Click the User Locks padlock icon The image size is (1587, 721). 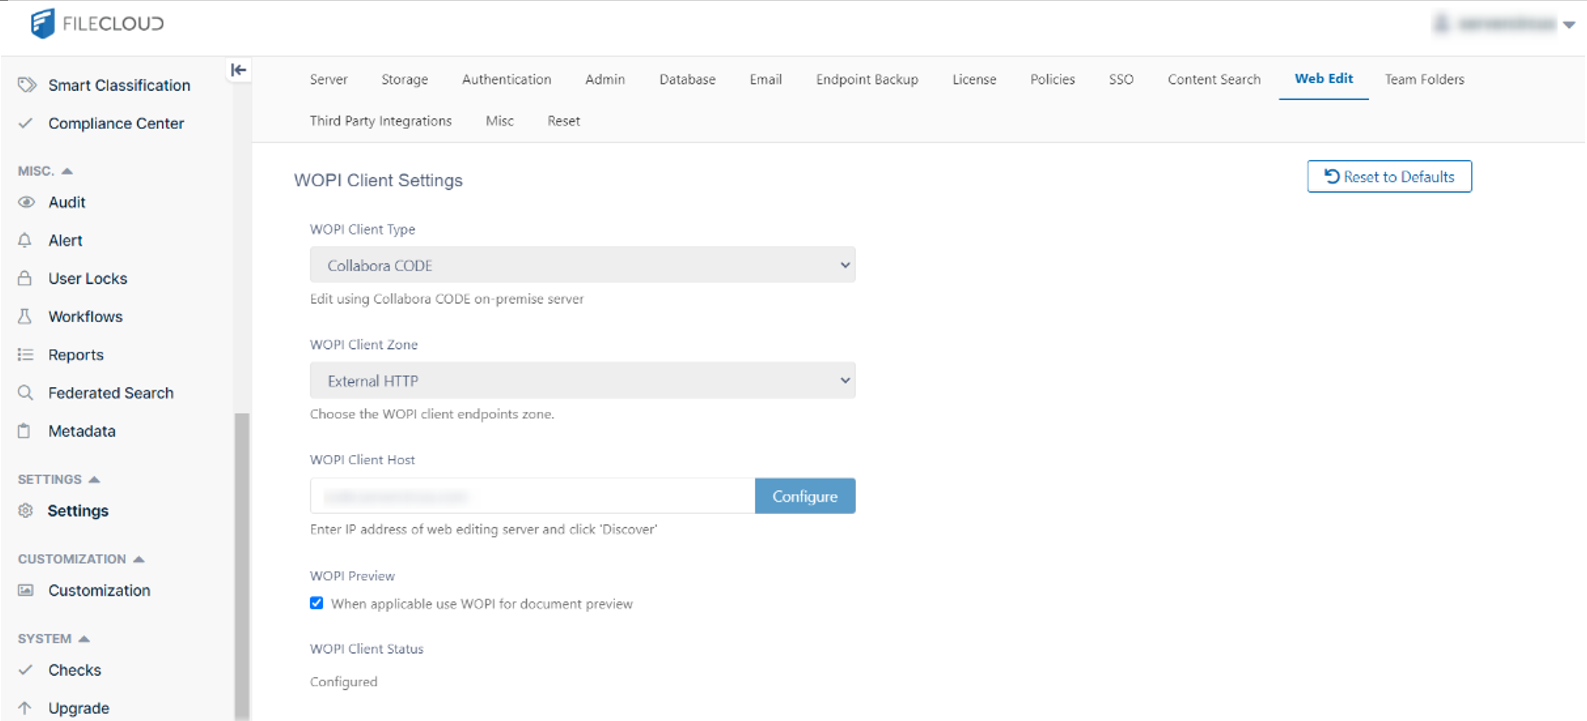[x=25, y=278]
